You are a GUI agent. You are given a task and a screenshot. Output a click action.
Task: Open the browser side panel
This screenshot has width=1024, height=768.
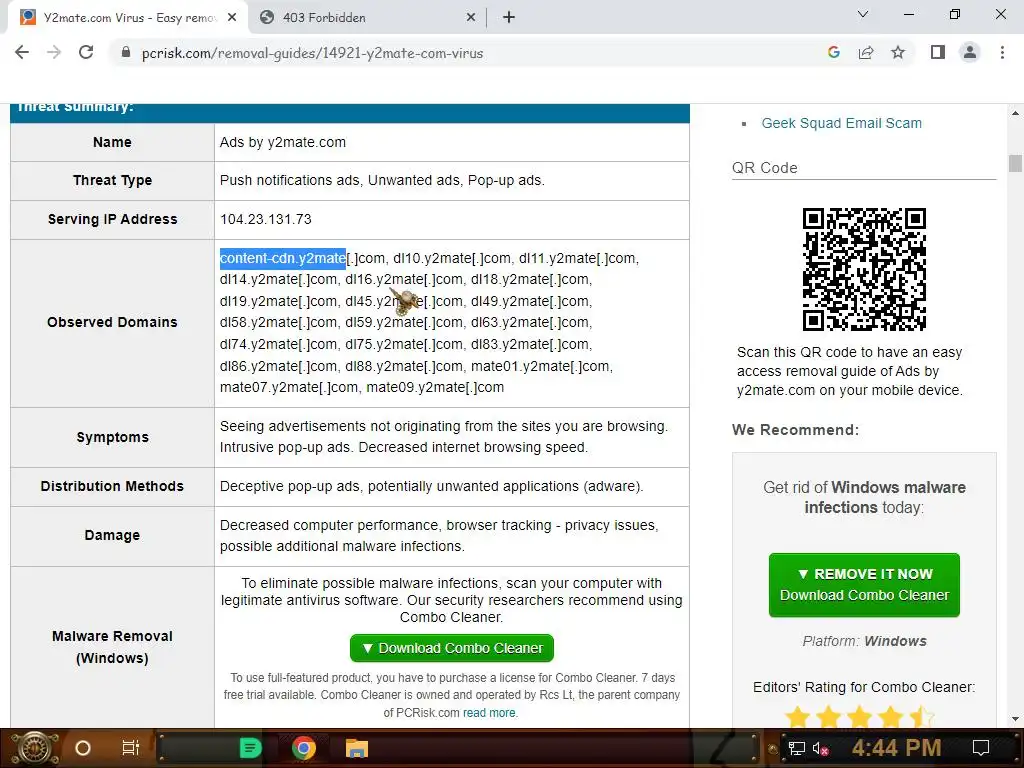(938, 52)
